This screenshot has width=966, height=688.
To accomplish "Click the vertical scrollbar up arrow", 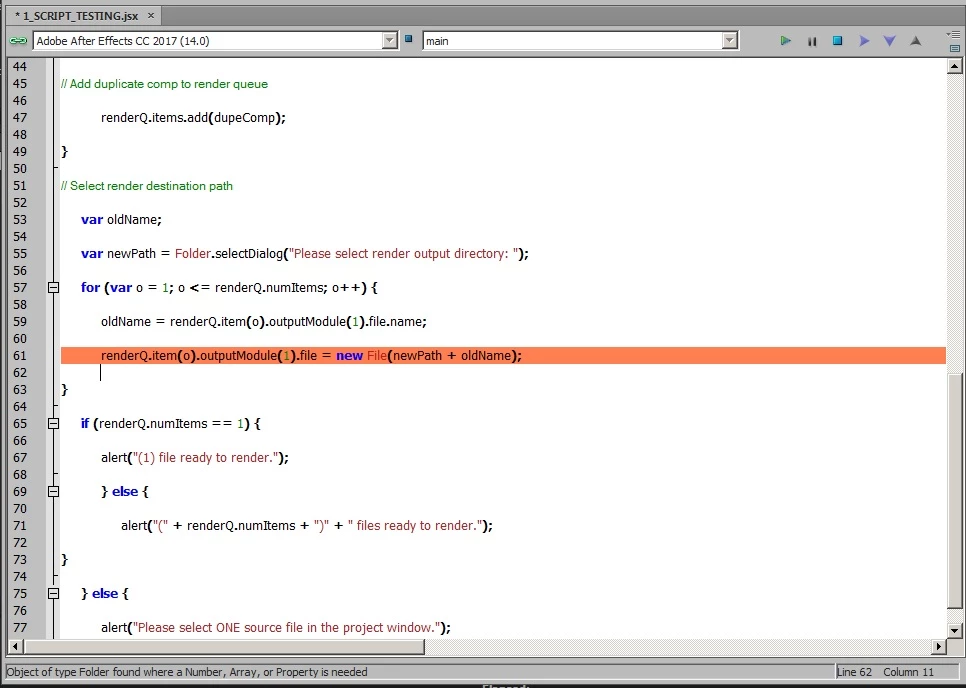I will (x=954, y=66).
